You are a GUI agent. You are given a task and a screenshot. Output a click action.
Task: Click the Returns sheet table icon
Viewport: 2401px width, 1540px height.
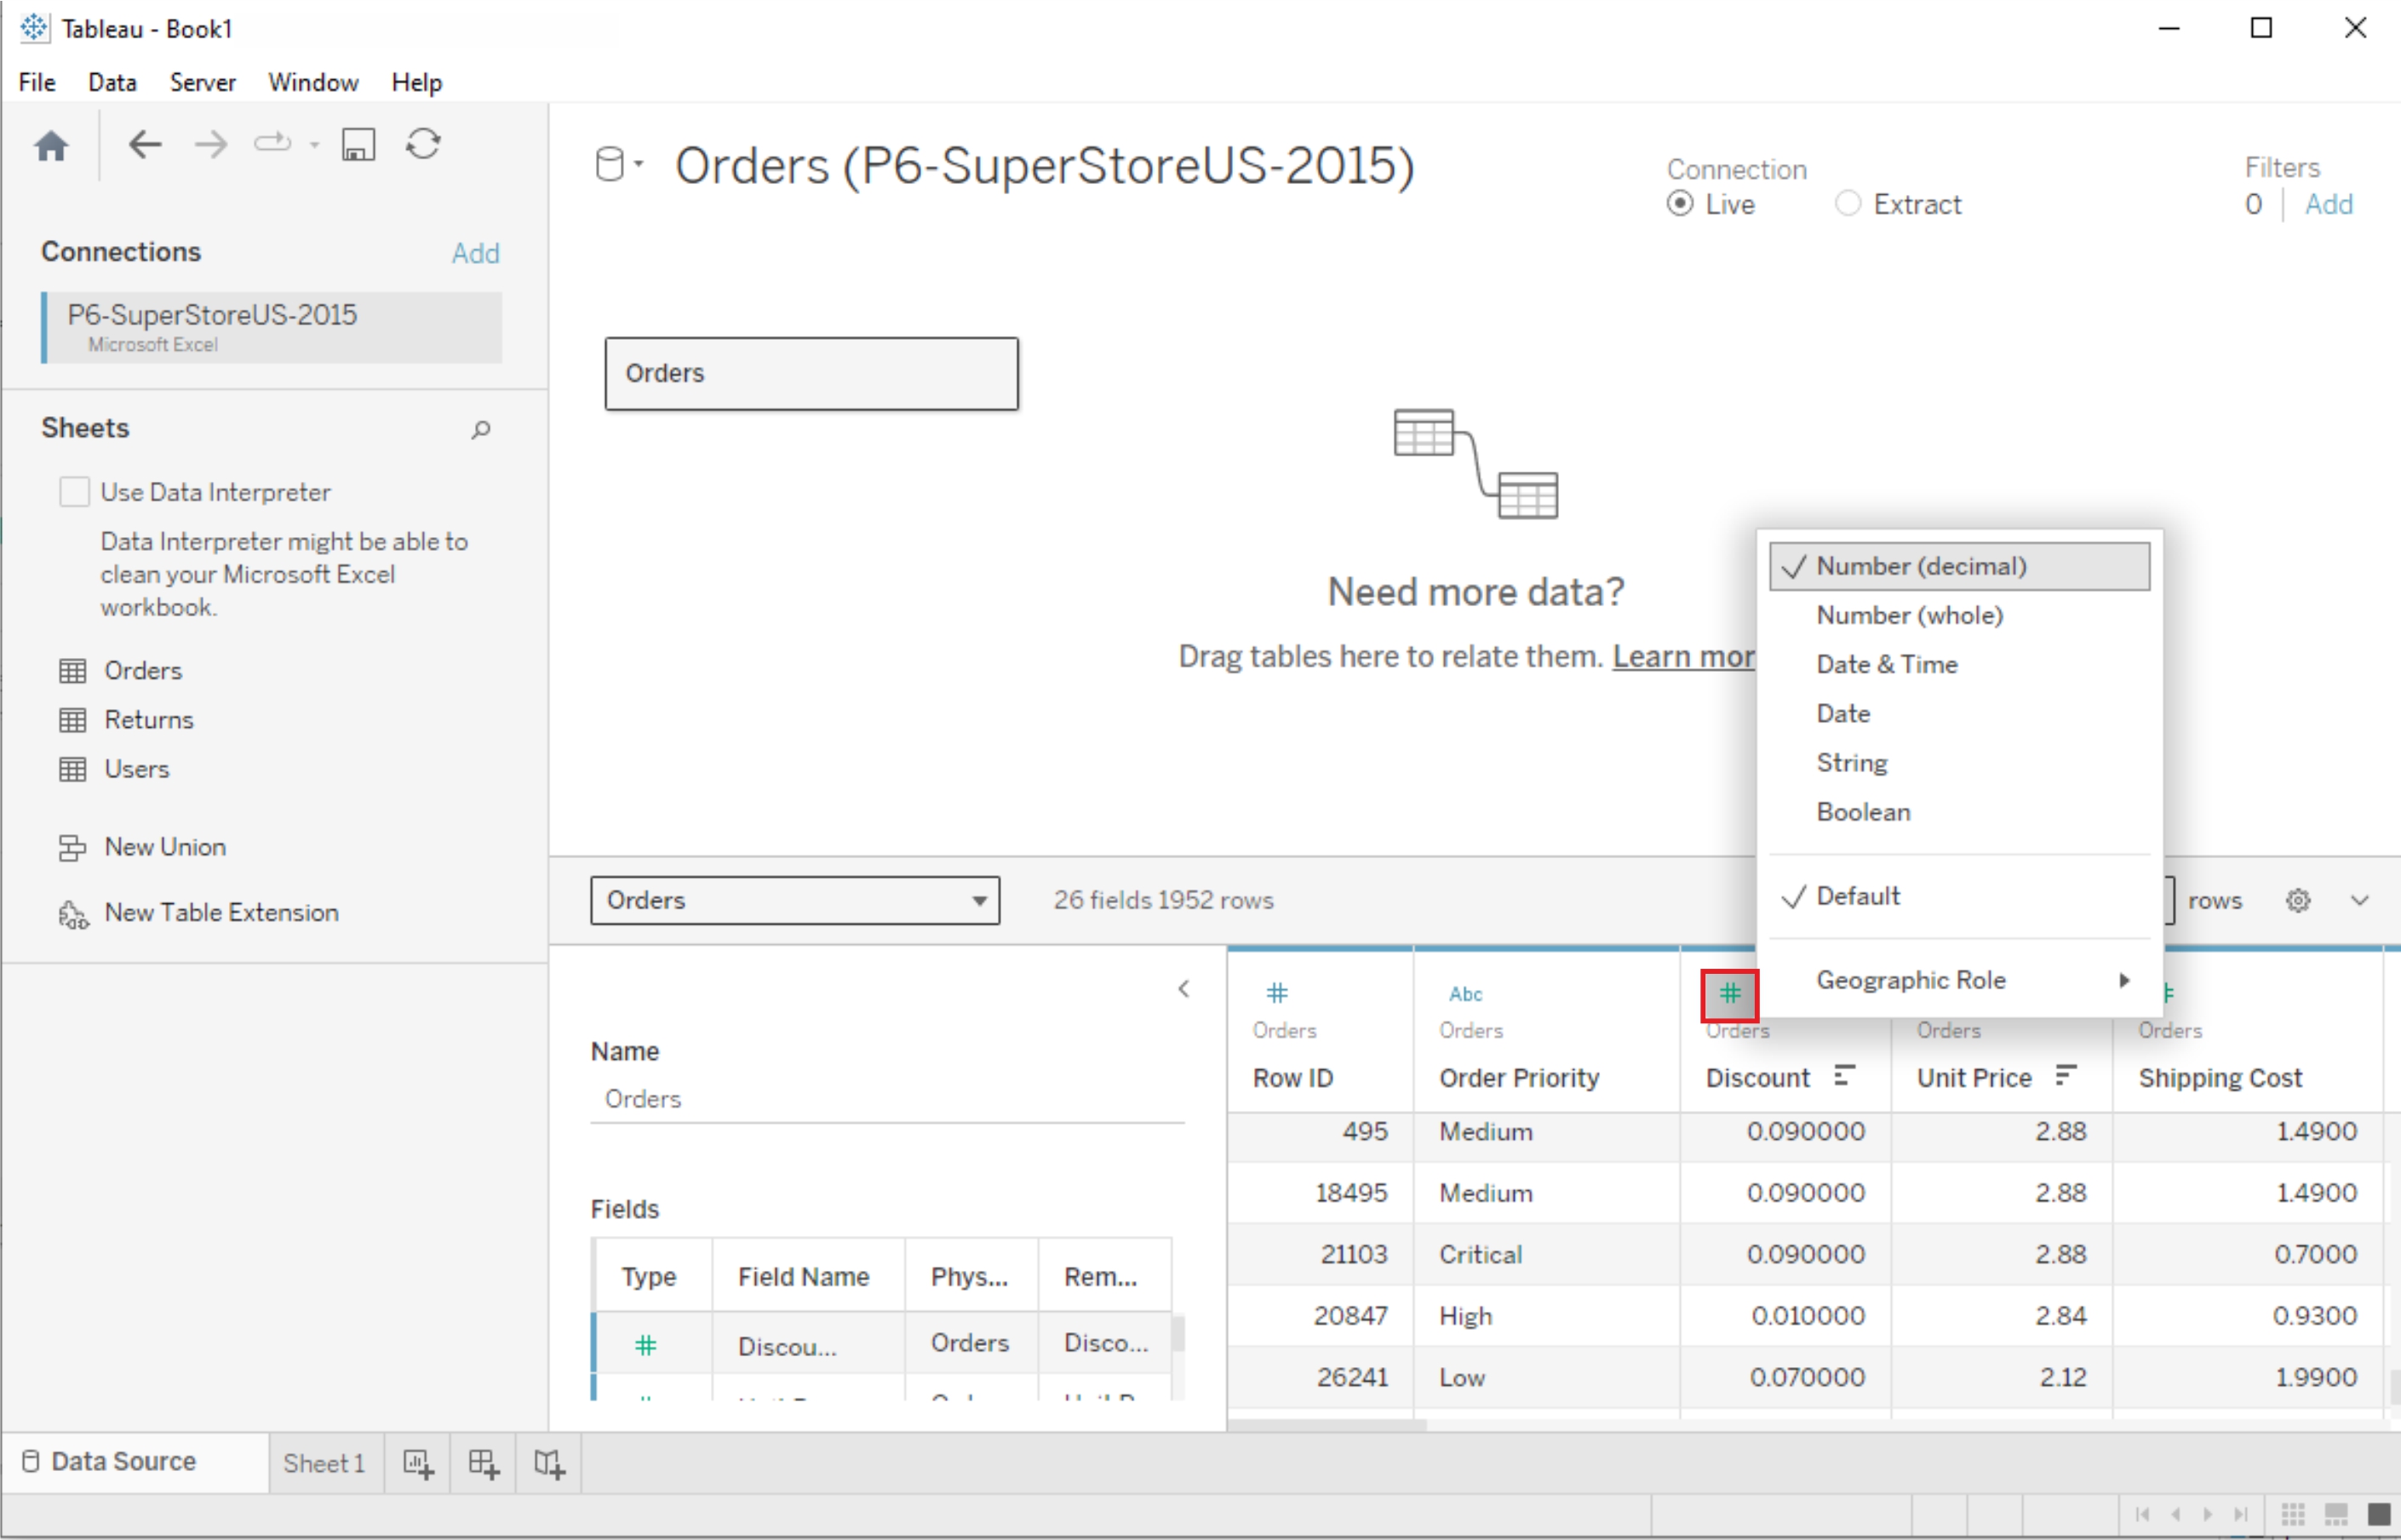[x=72, y=720]
